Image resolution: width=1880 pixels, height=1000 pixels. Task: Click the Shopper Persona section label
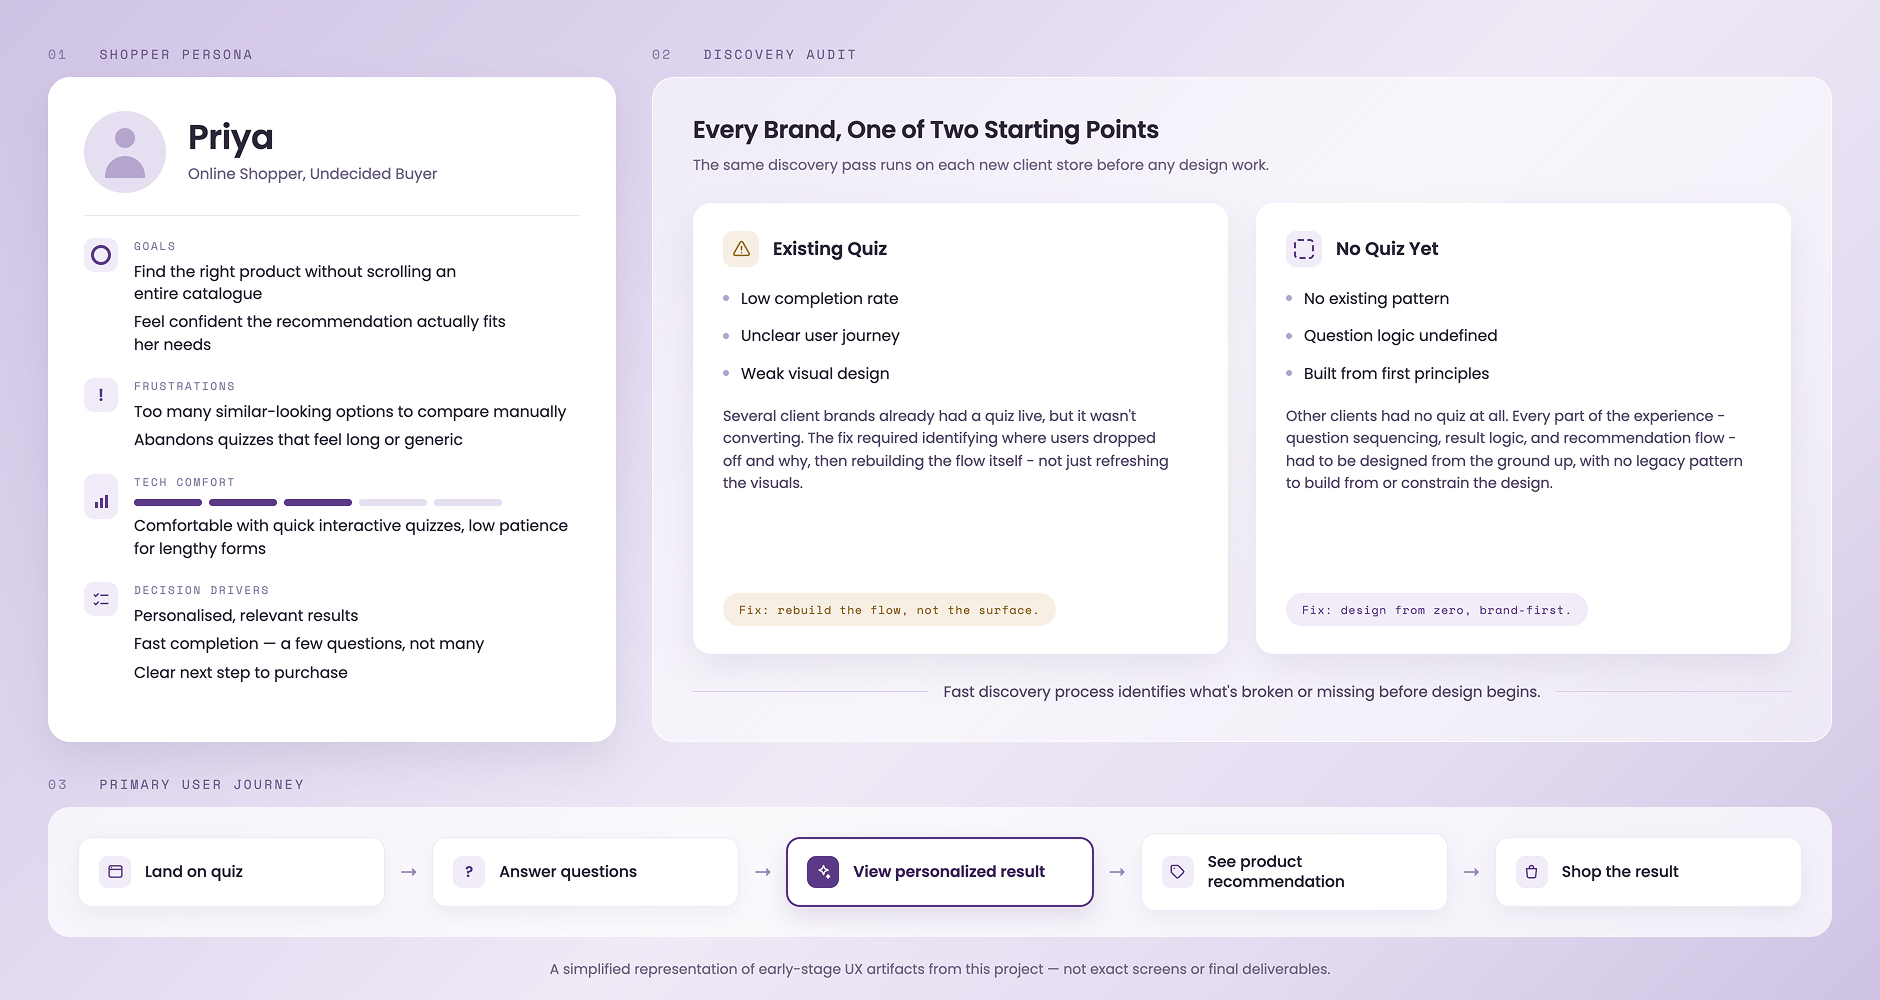176,55
